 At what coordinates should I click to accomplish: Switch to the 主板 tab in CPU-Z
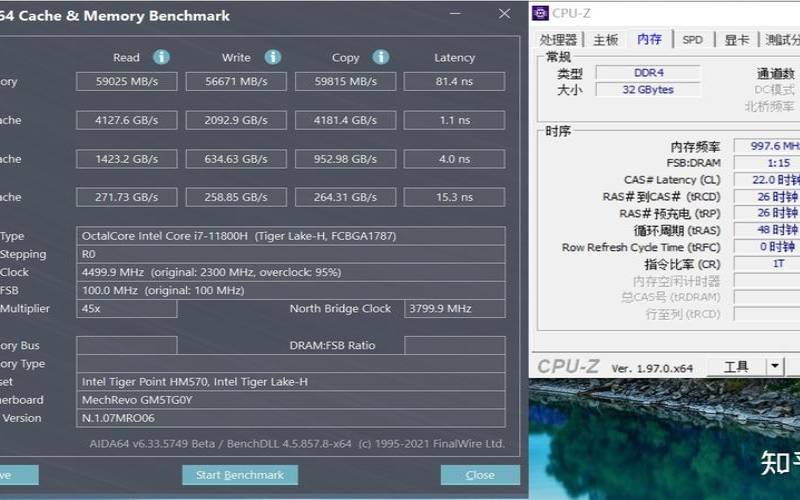pos(606,40)
